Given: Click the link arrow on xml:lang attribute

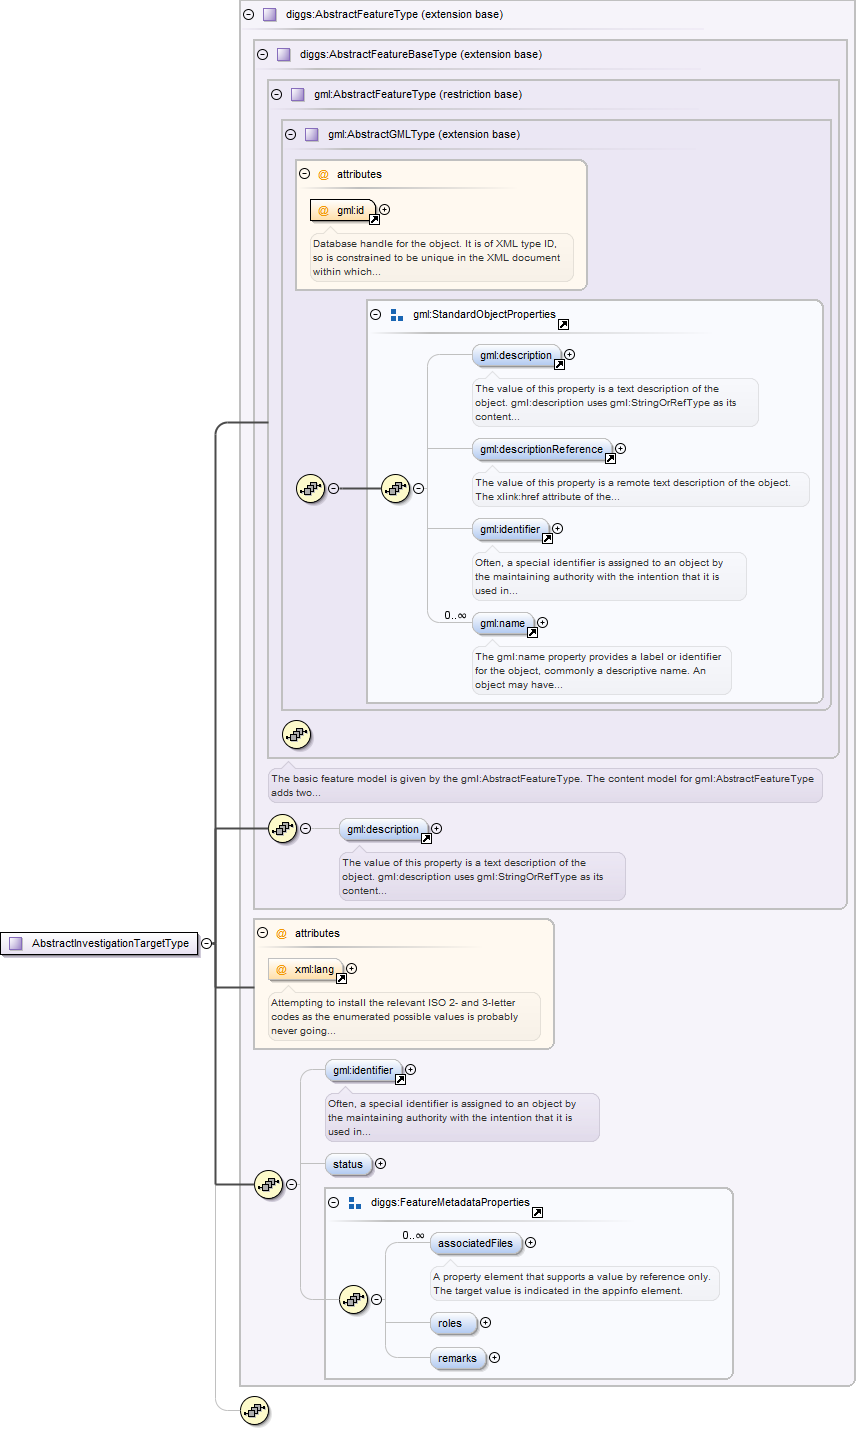Looking at the screenshot, I should [x=341, y=979].
